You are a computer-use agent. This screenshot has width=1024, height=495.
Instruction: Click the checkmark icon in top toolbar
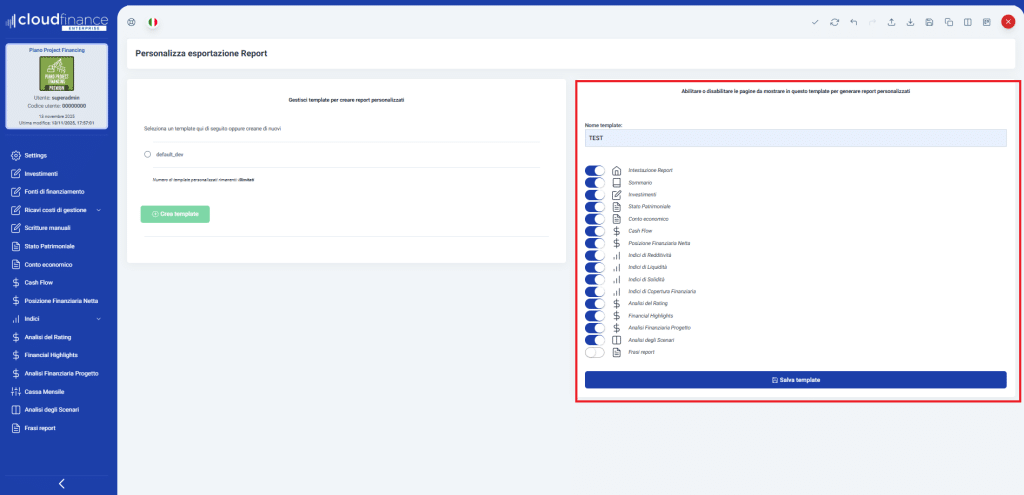815,21
